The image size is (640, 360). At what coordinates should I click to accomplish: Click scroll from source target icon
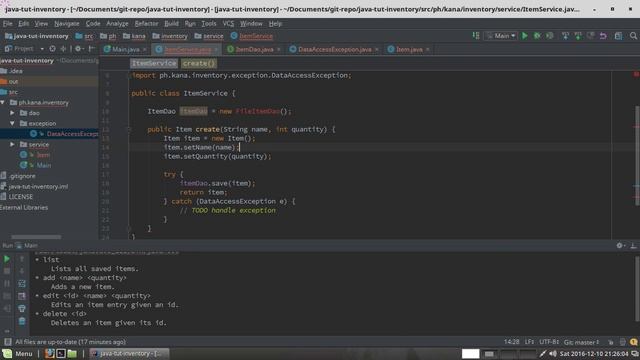[52, 49]
